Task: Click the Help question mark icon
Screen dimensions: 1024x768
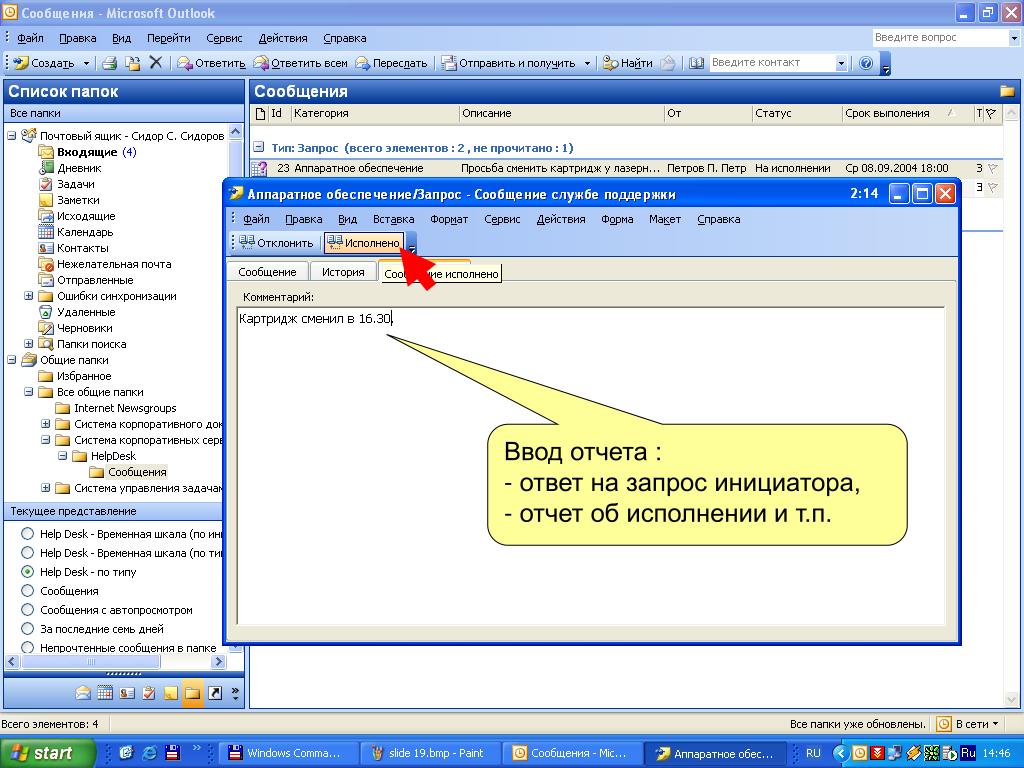Action: pos(866,63)
